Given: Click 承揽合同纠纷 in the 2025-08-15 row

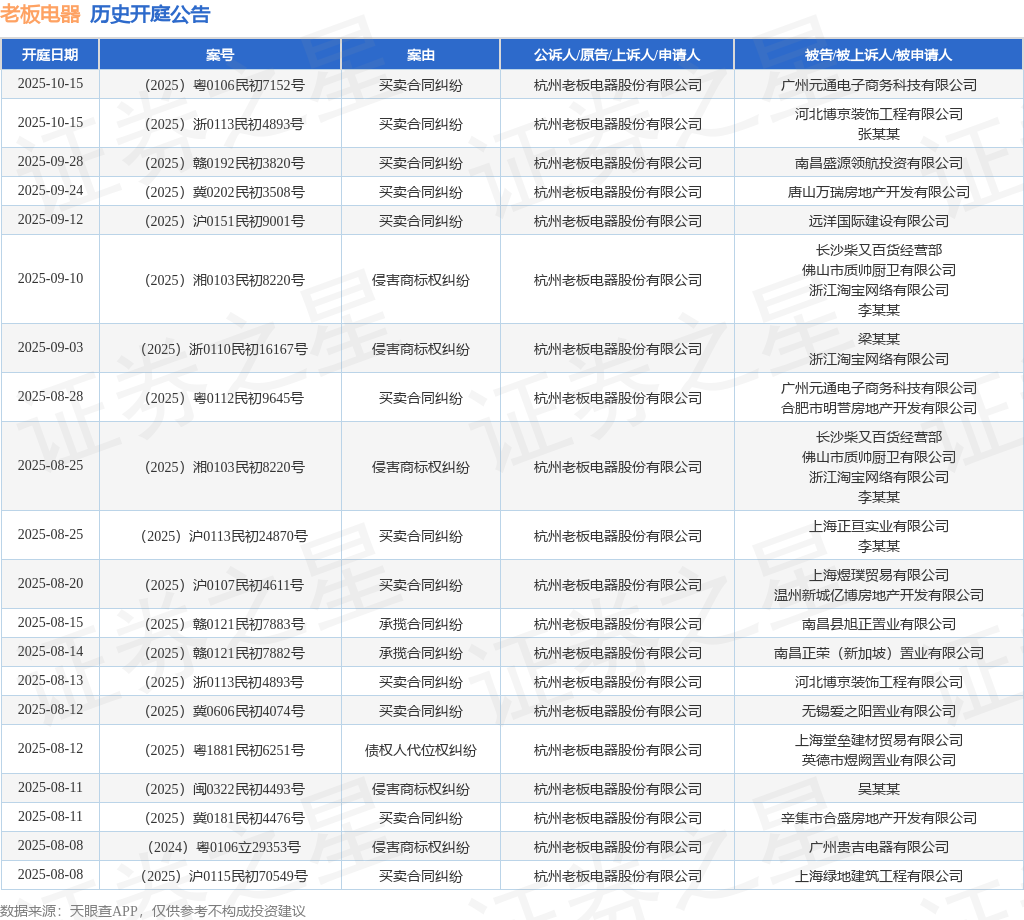Looking at the screenshot, I should 421,624.
